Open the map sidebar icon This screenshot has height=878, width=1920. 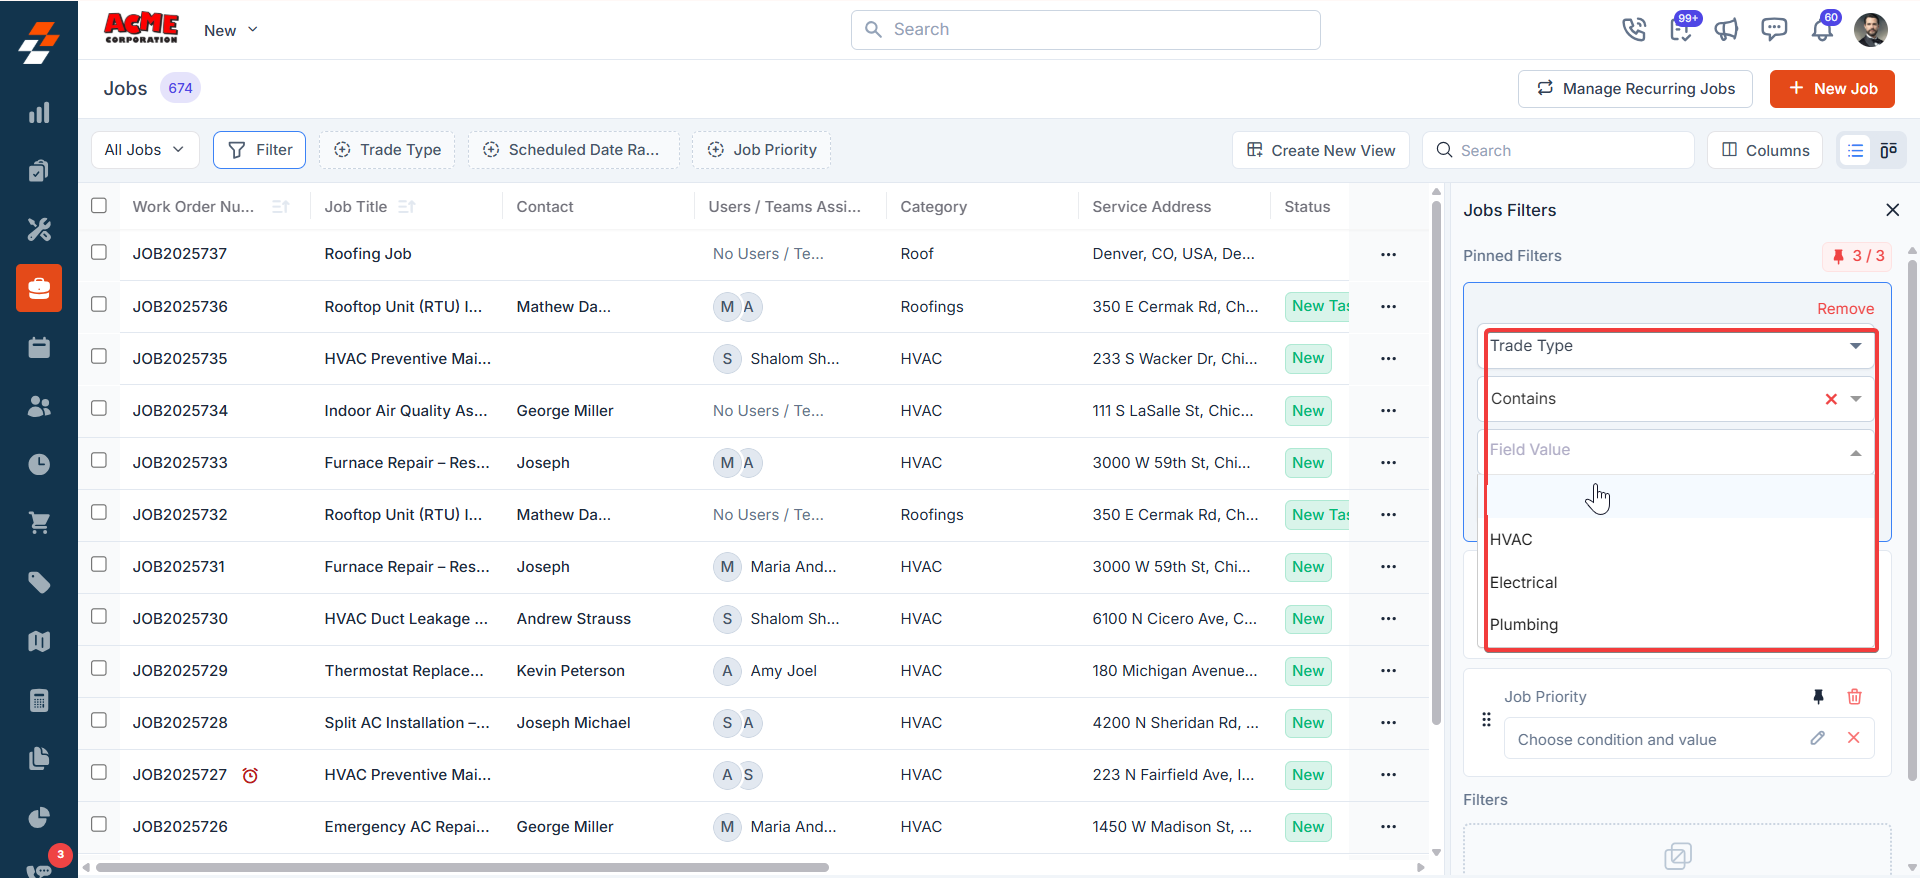click(x=39, y=641)
